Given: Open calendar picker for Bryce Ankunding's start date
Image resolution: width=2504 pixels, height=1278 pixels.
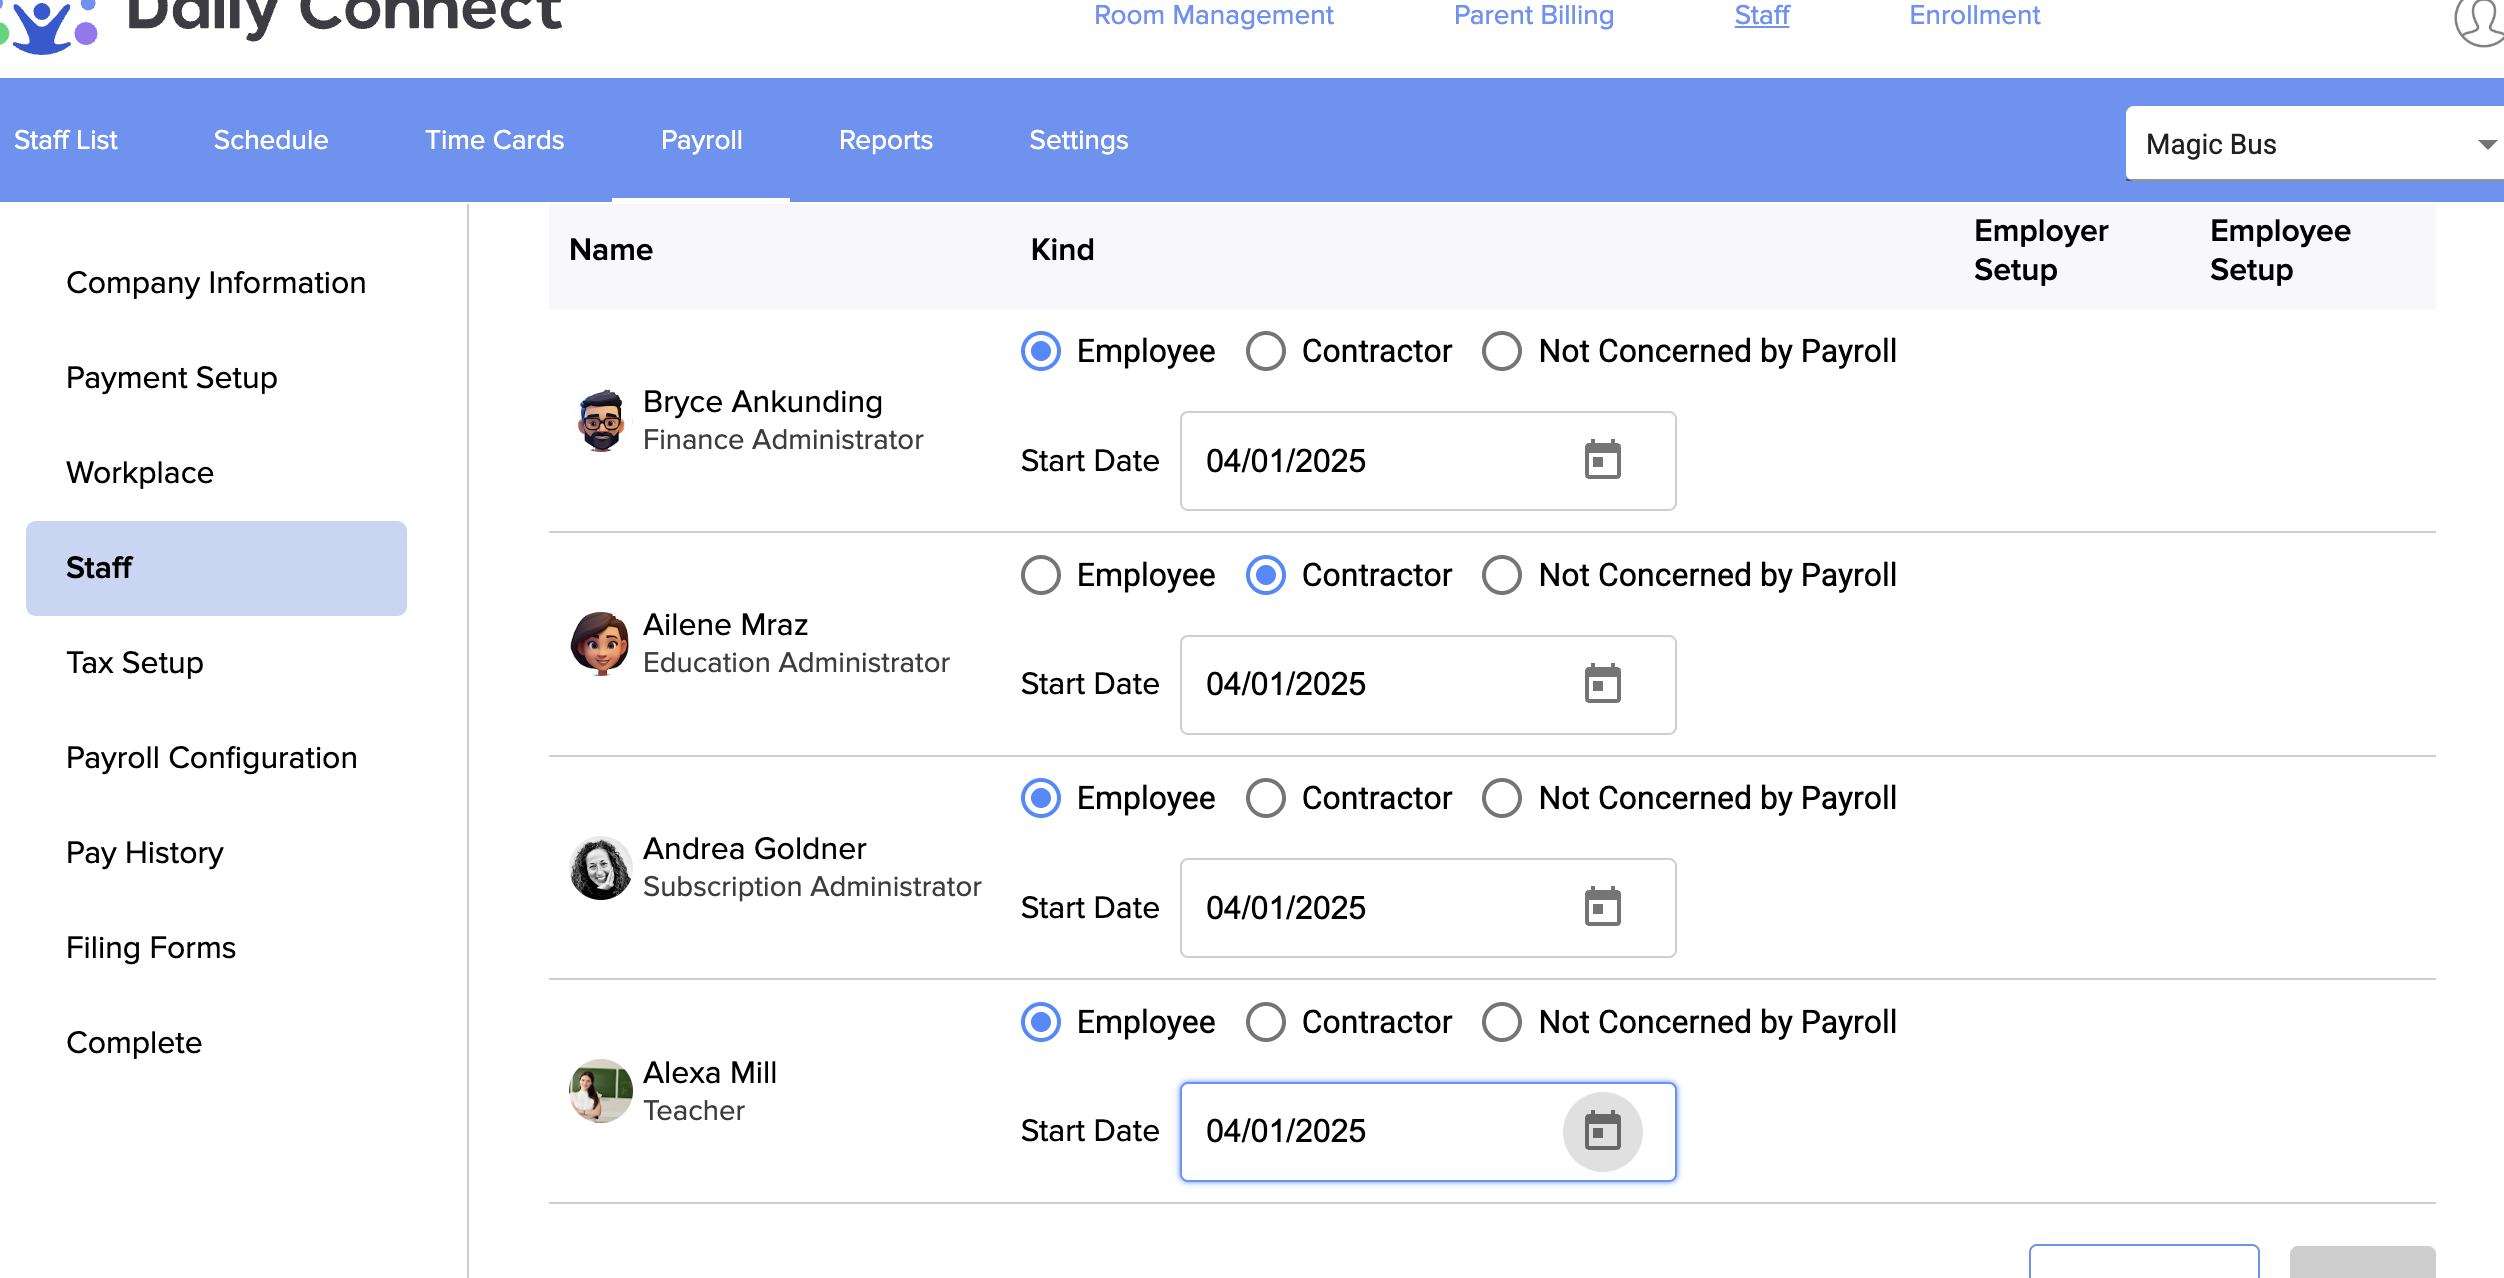Looking at the screenshot, I should (x=1602, y=461).
